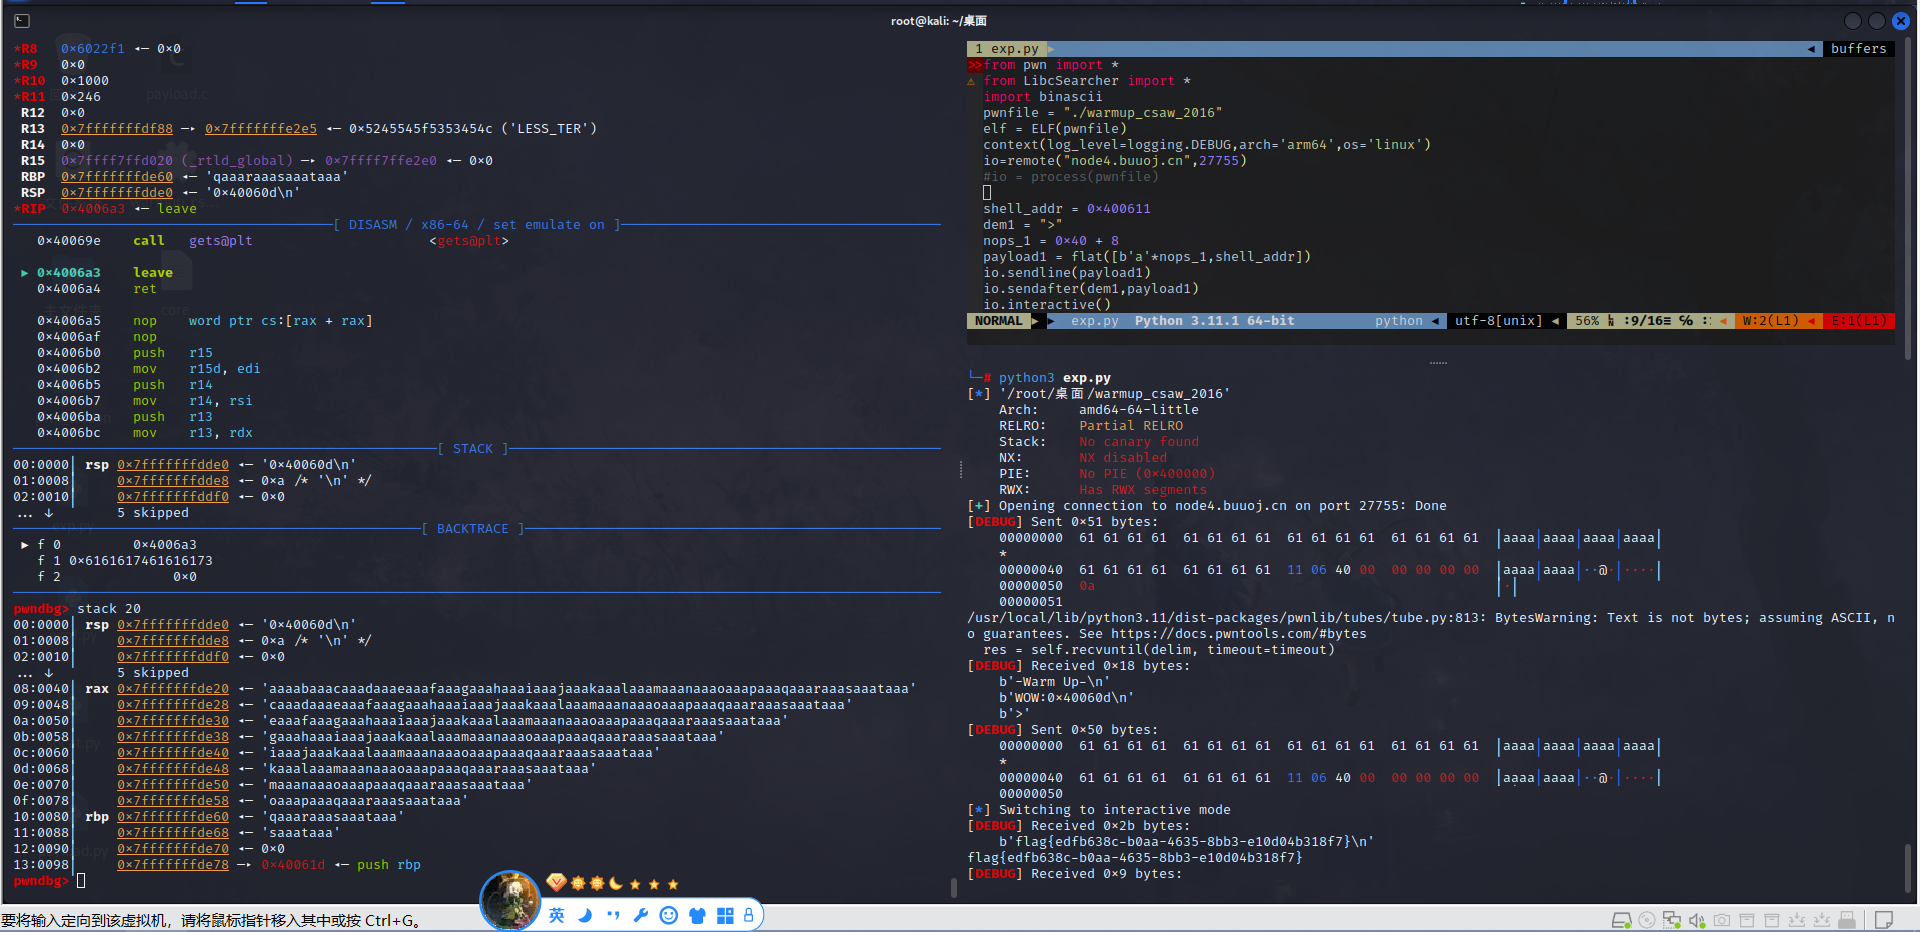This screenshot has width=1920, height=932.
Task: Click the stack address 0x7fffffffdde0 beside RSP register
Action: point(116,193)
